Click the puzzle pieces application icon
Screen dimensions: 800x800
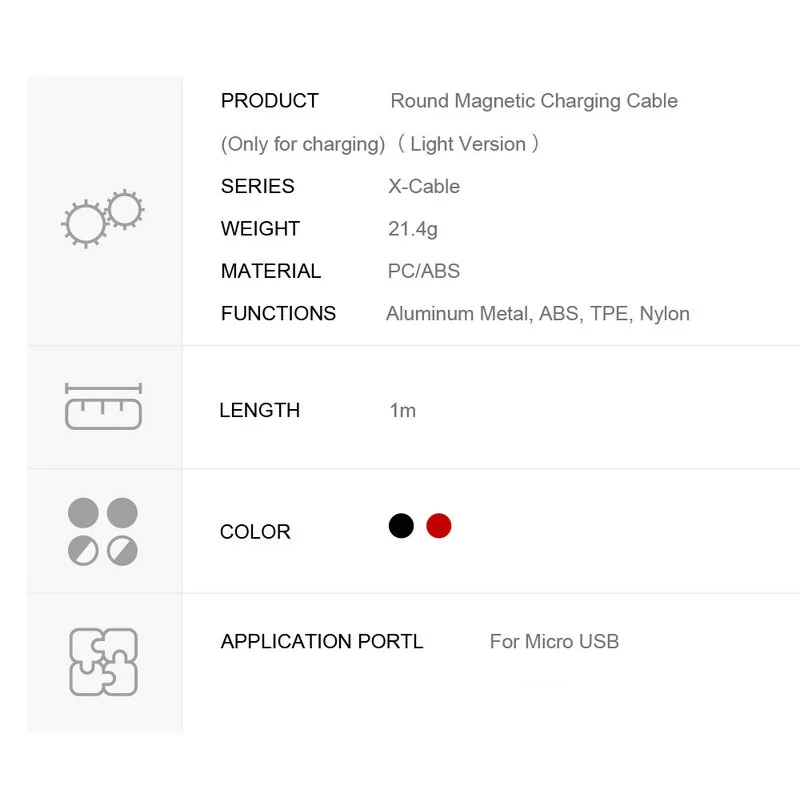[103, 662]
